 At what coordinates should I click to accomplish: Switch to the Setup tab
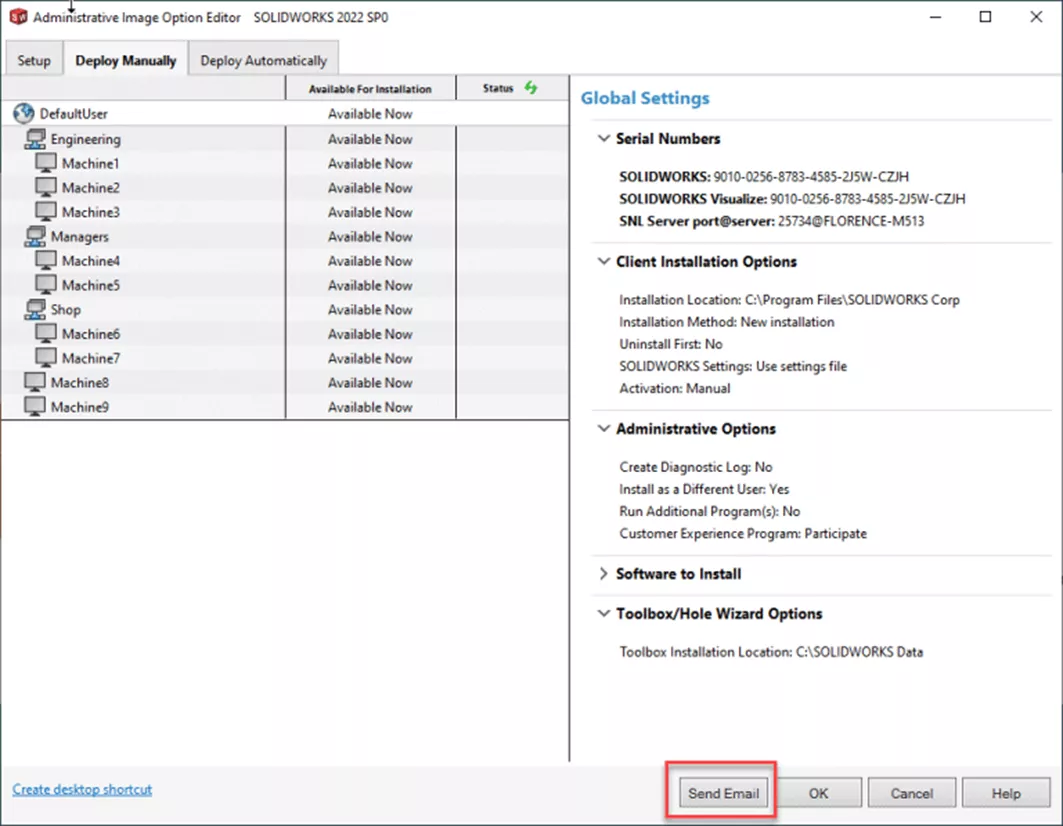[x=34, y=60]
